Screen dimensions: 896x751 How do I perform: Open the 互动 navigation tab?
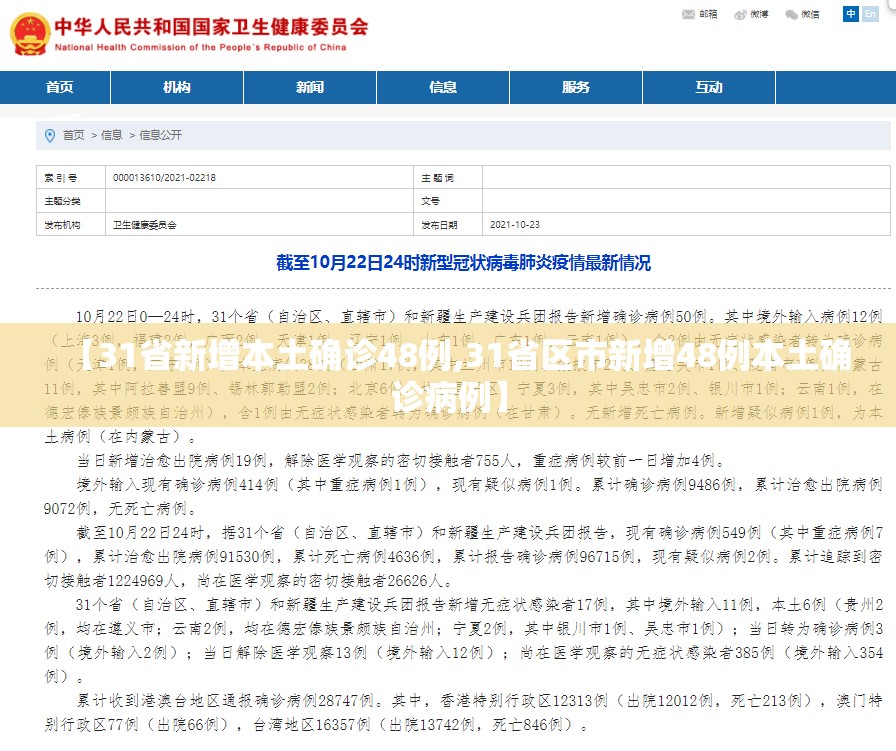coord(709,87)
